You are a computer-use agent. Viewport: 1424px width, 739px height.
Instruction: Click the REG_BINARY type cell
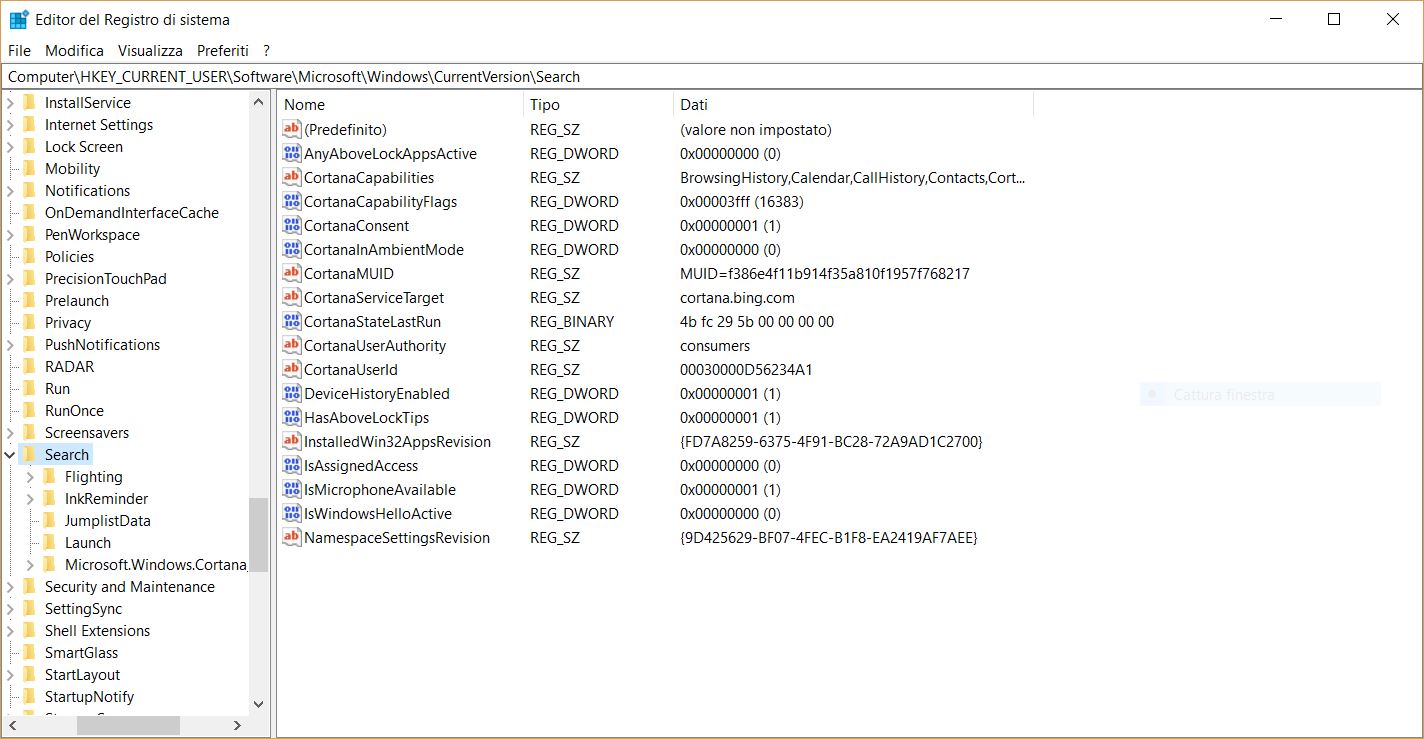(572, 321)
